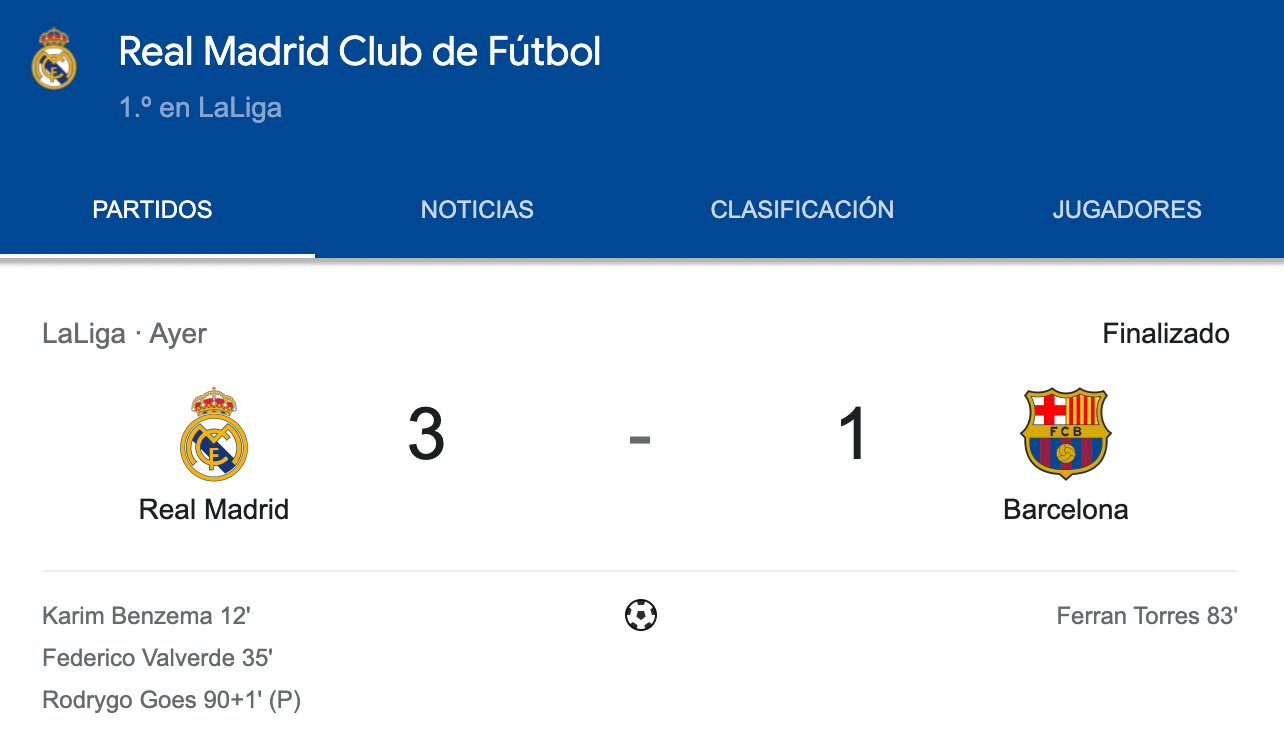
Task: Click the '1.º en LaLiga' subtitle
Action: click(x=200, y=108)
